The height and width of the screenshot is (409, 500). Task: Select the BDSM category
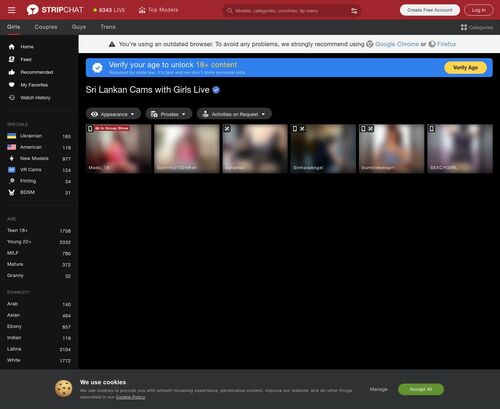tap(39, 192)
